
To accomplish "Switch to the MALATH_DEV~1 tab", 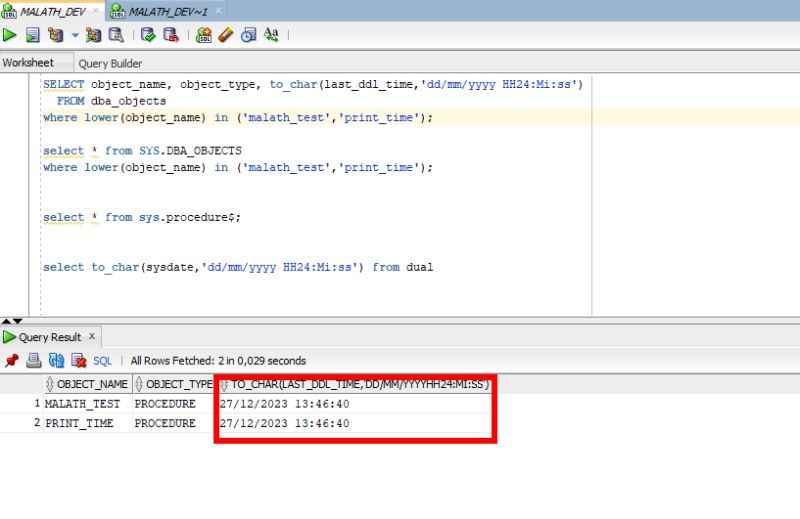I will [167, 11].
